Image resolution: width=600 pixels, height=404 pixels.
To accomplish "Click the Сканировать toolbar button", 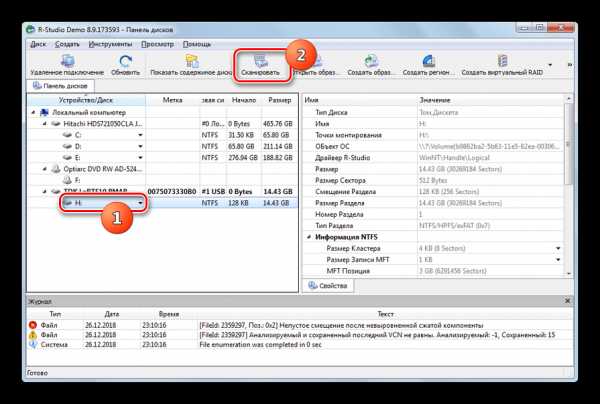I will 261,65.
